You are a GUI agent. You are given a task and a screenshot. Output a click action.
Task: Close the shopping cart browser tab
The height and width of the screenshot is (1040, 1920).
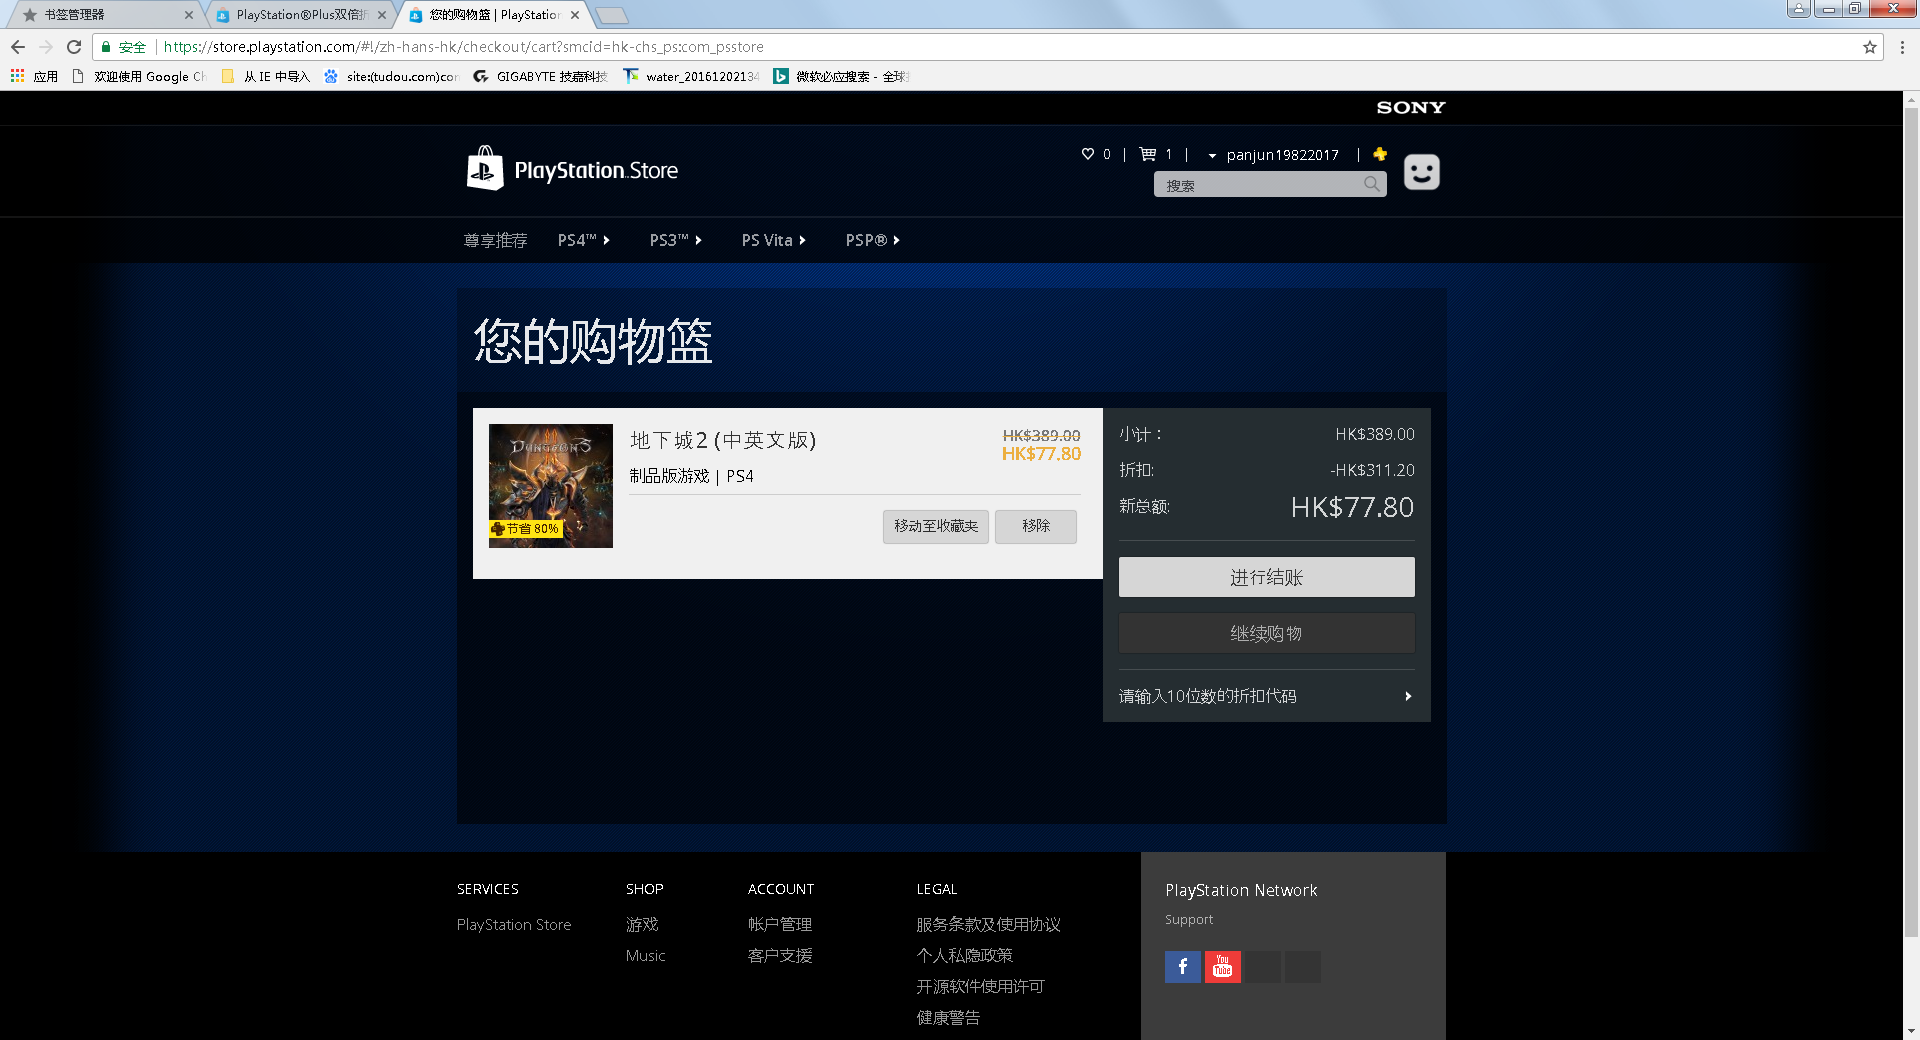pos(575,15)
